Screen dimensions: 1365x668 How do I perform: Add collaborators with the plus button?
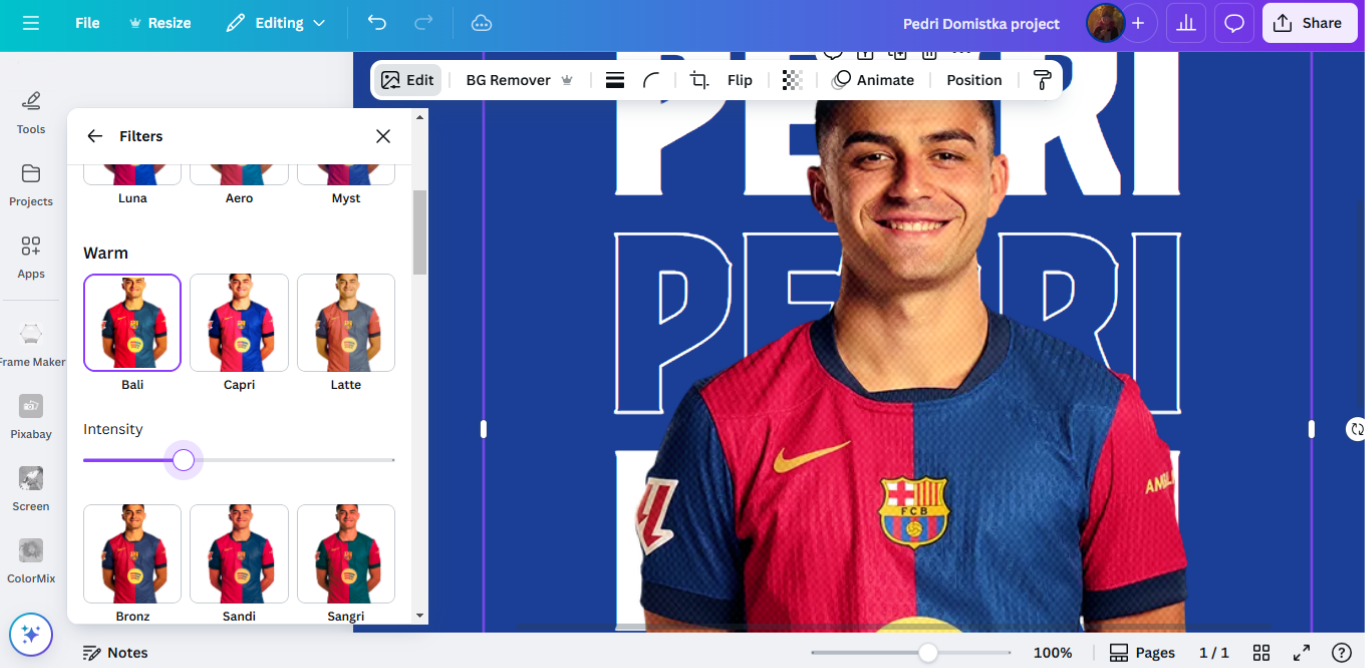(x=1138, y=23)
